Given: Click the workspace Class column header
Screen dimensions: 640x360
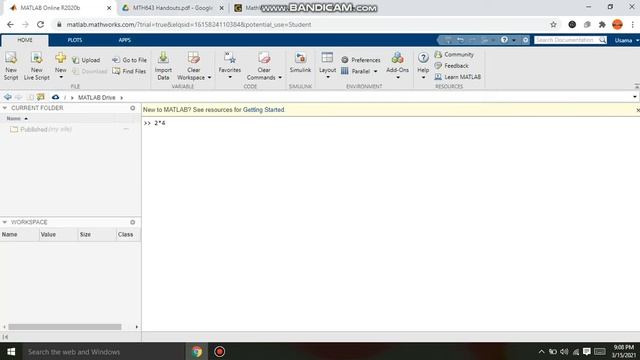Looking at the screenshot, I should (x=128, y=234).
